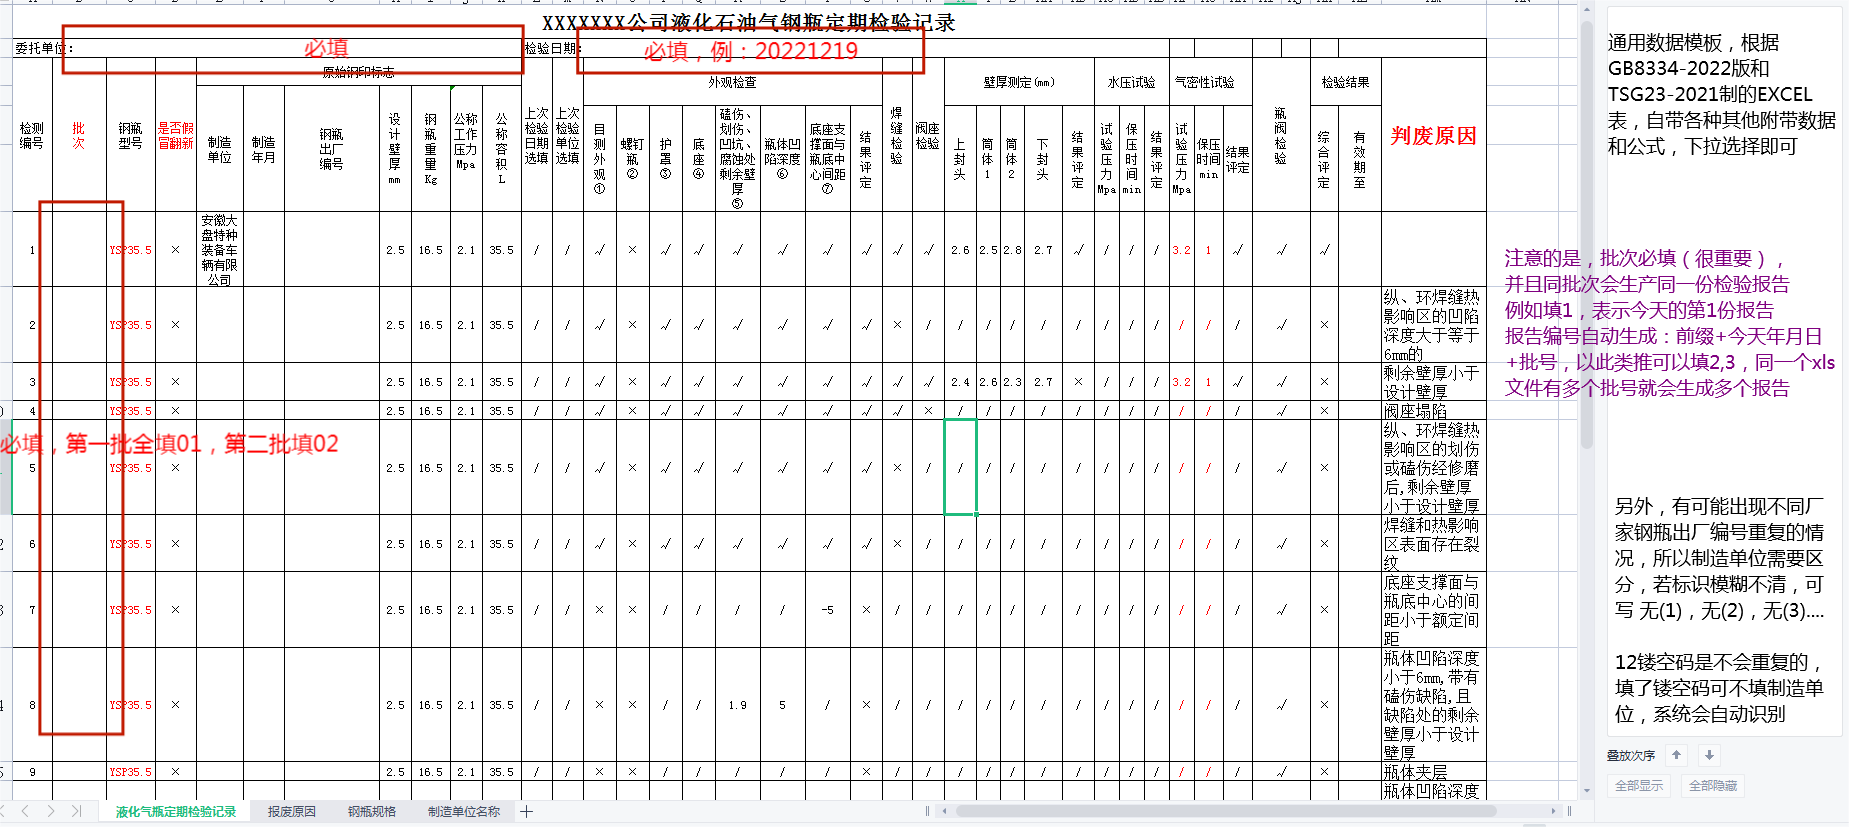The width and height of the screenshot is (1849, 827).
Task: Select 设计壁厚 header cell
Action: tap(395, 149)
